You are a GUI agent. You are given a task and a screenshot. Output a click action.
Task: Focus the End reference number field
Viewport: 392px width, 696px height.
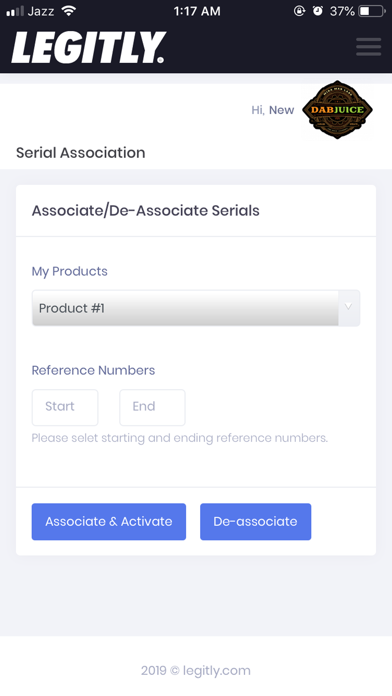pos(152,407)
